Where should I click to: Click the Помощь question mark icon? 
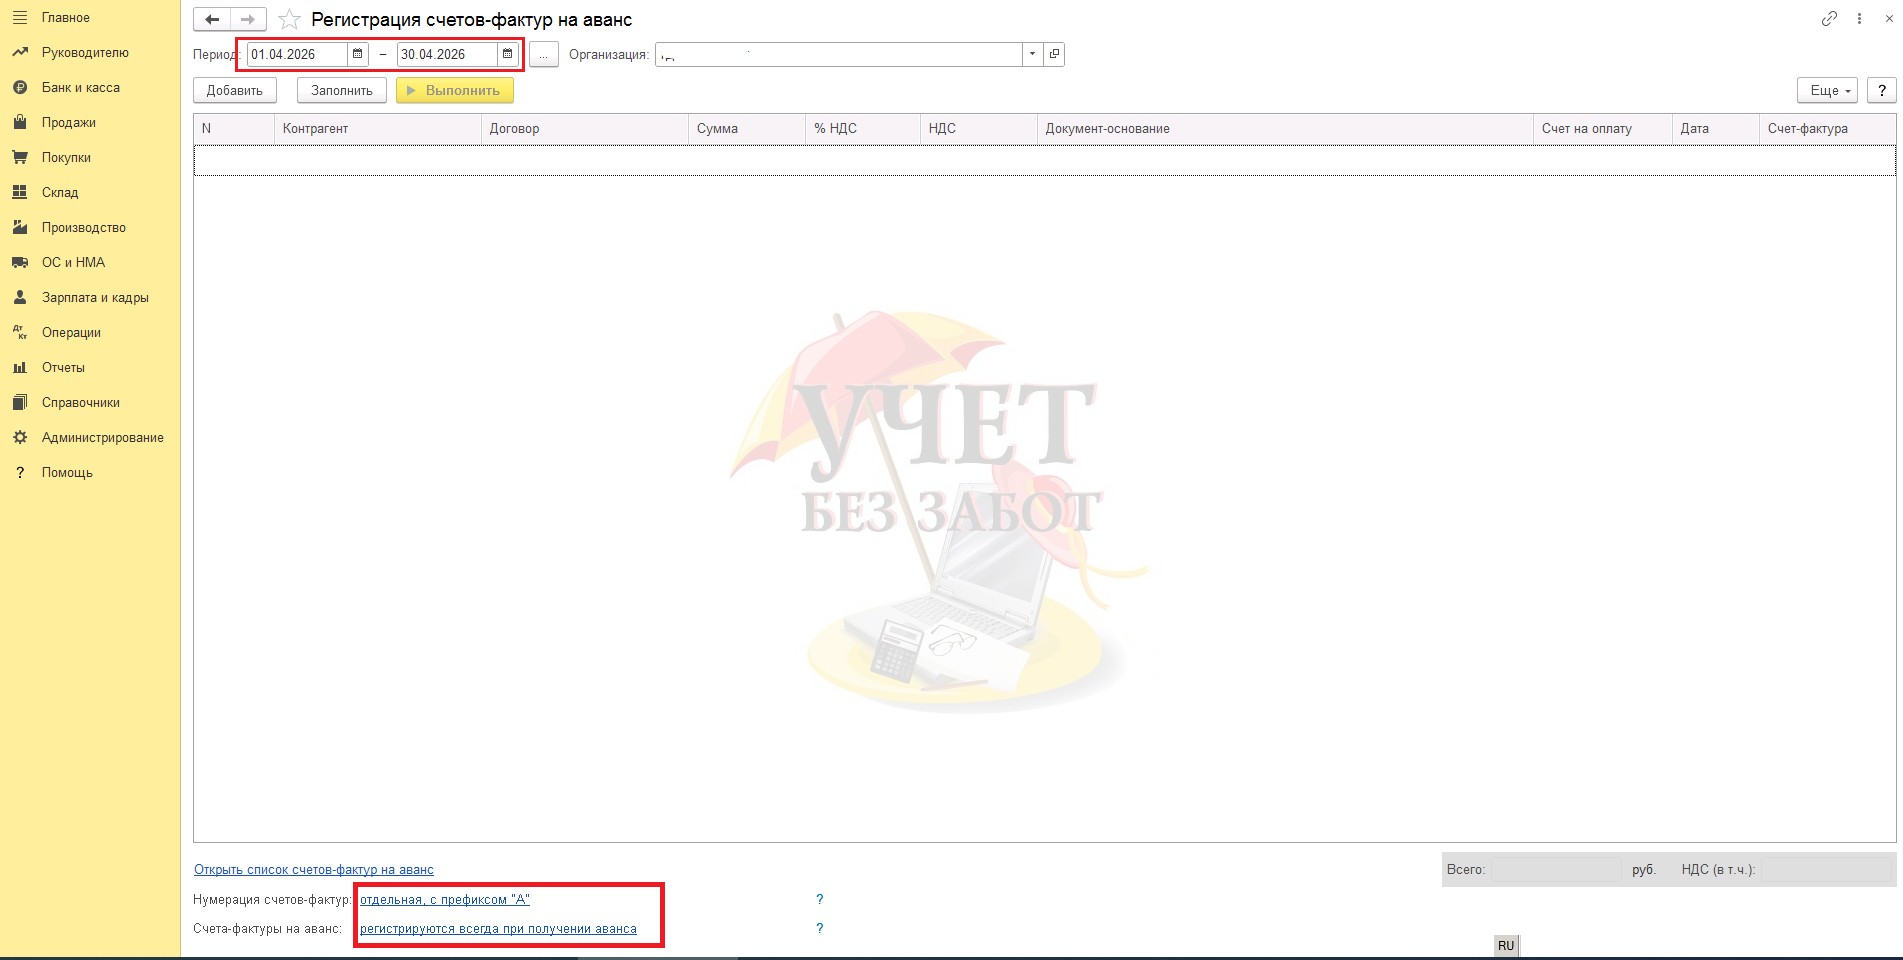[20, 472]
